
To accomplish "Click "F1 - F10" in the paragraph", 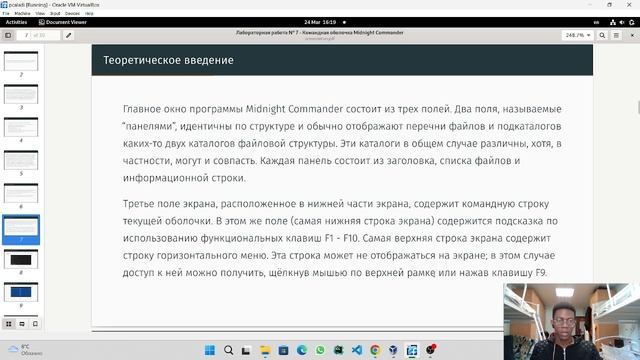I will pyautogui.click(x=341, y=238).
